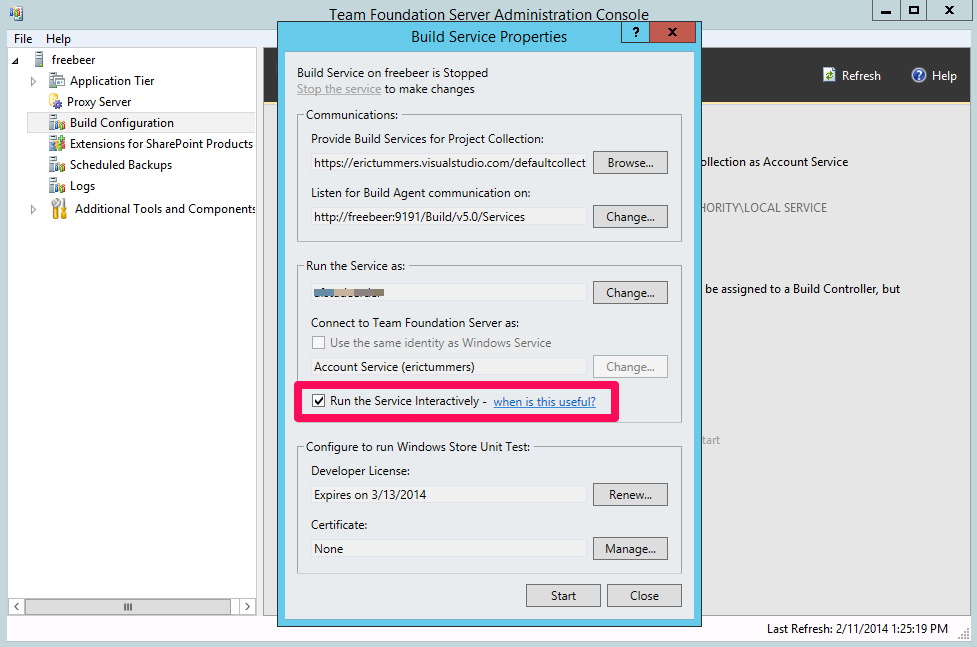Expand Additional Tools and Components node
The image size is (977, 647).
coord(33,209)
